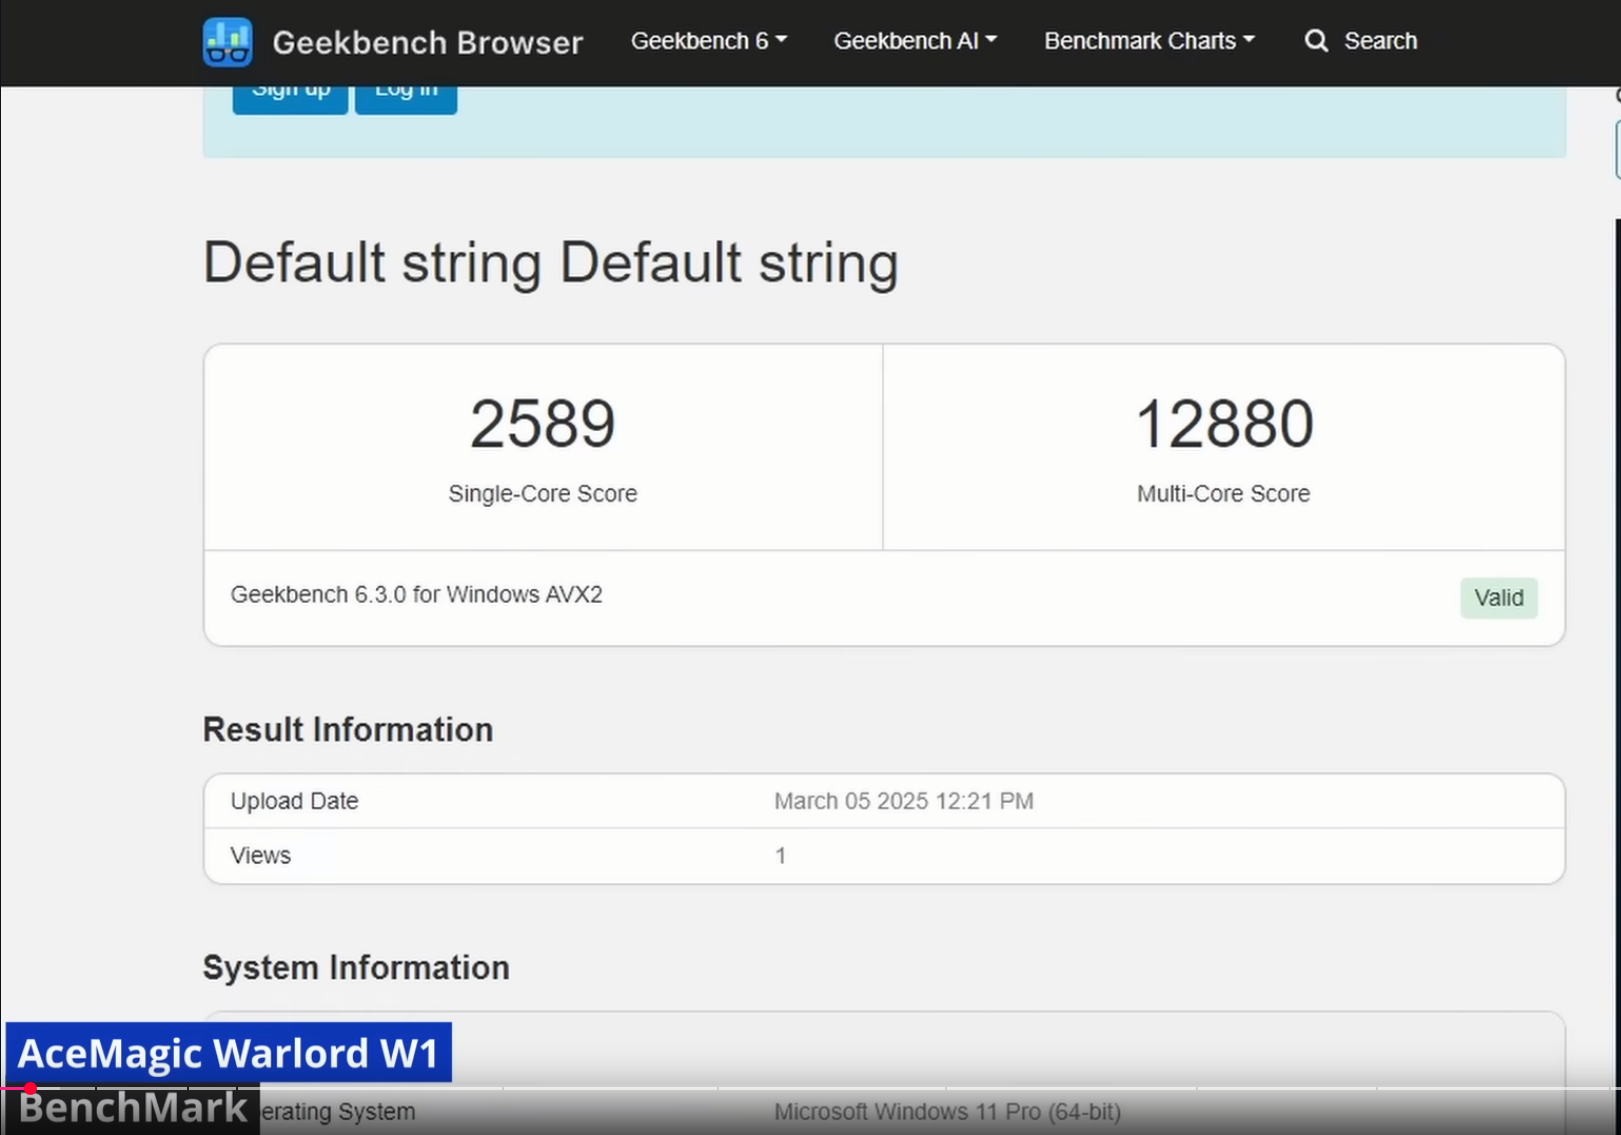The image size is (1621, 1135).
Task: Click the Multi-Core Score label
Action: [x=1223, y=494]
